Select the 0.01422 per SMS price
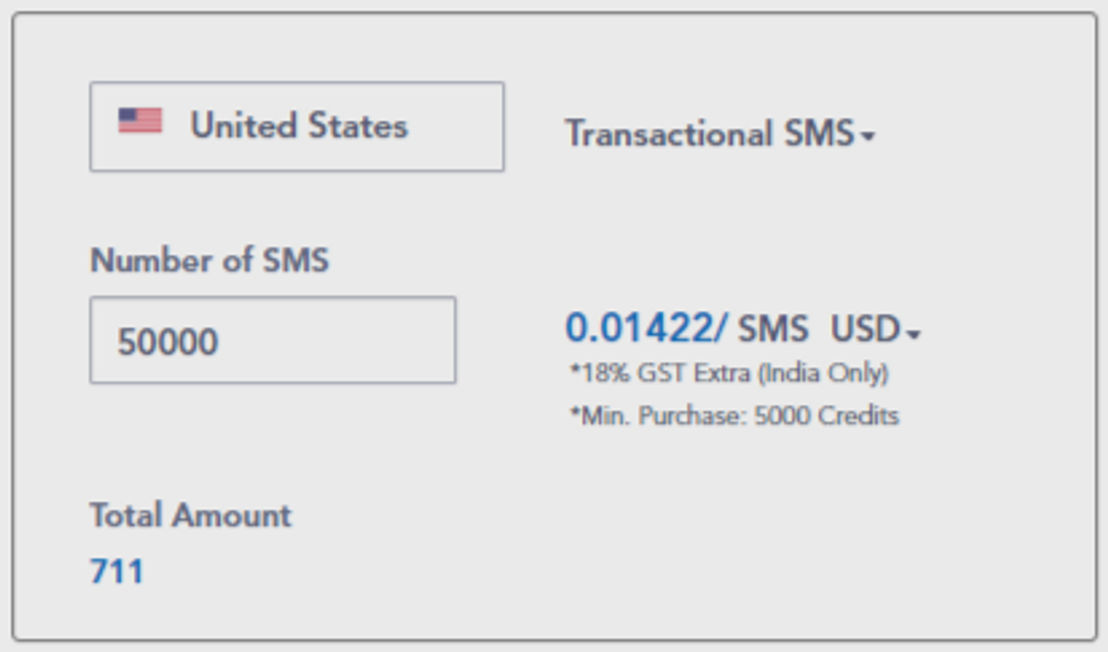Image resolution: width=1108 pixels, height=652 pixels. click(639, 328)
